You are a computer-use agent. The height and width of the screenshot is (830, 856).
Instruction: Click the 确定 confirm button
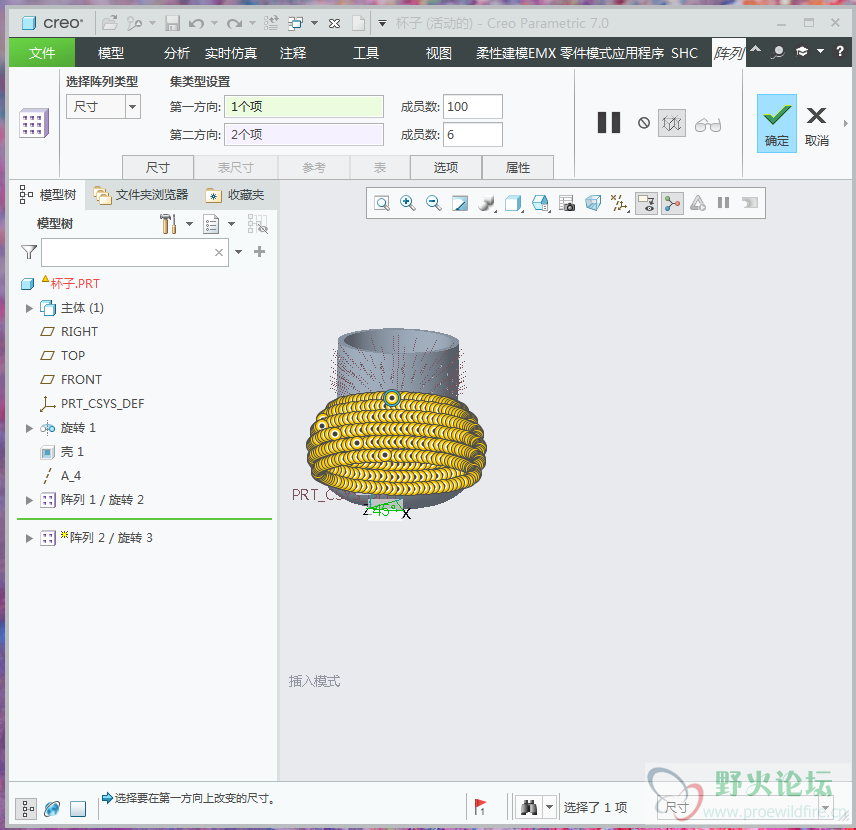click(776, 123)
